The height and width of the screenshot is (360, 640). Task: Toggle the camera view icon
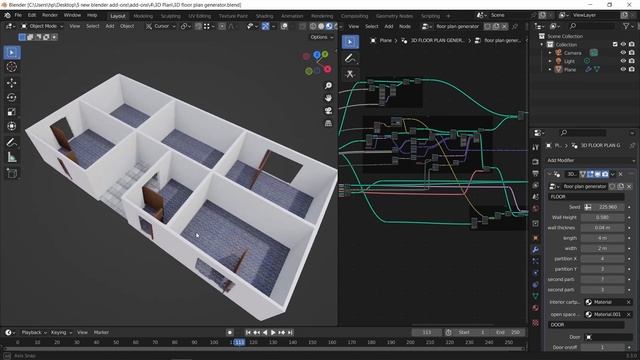click(x=328, y=111)
